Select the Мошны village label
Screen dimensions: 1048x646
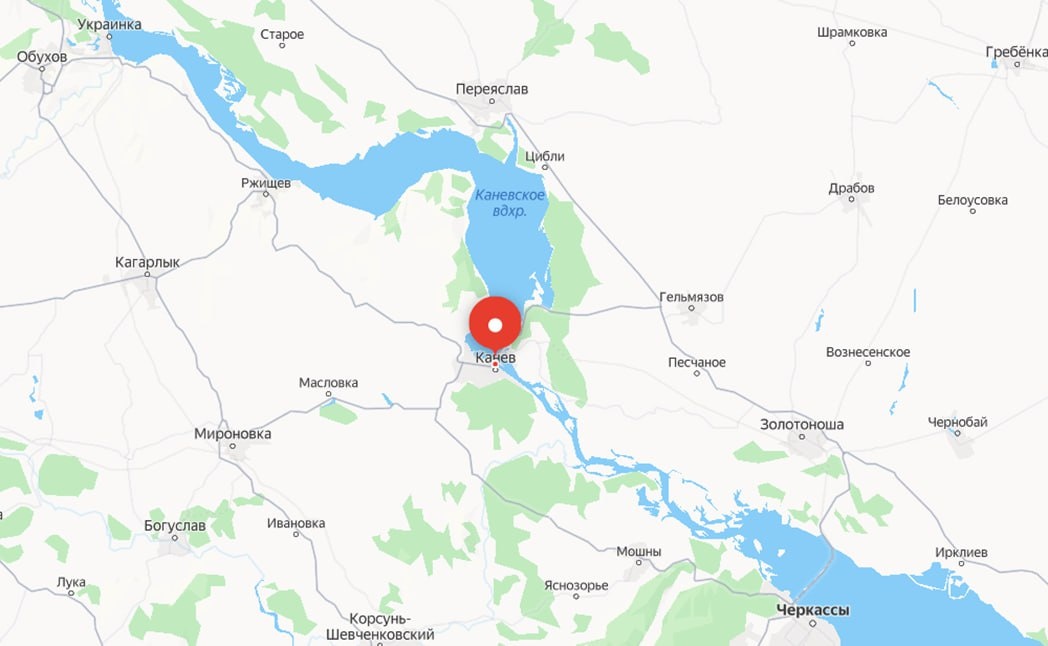click(638, 551)
